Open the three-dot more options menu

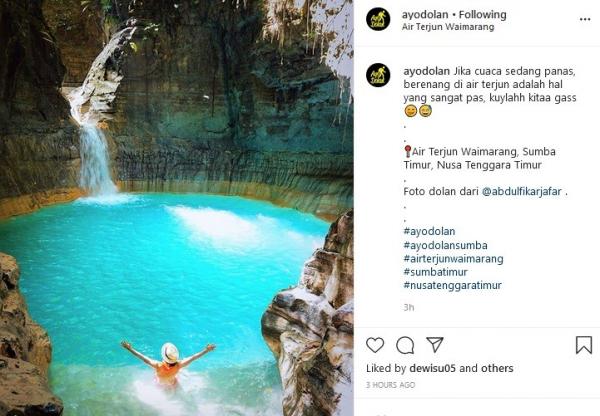click(x=585, y=19)
